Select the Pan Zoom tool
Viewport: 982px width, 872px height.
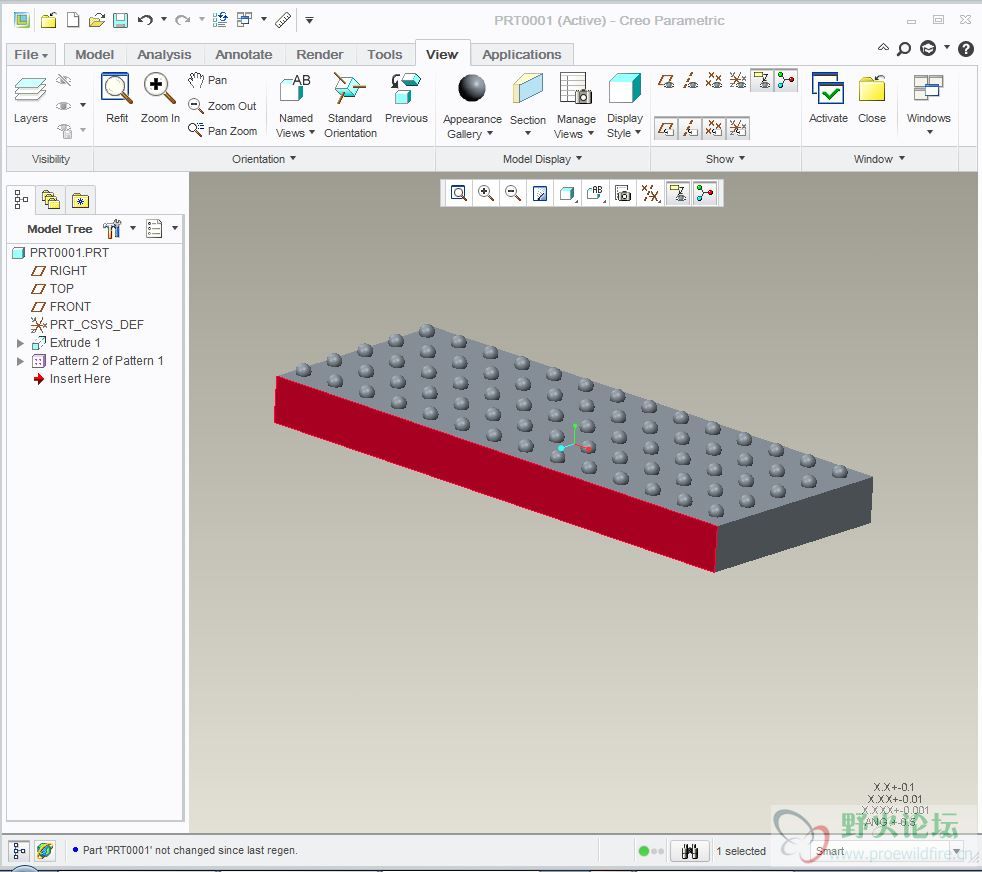(223, 130)
